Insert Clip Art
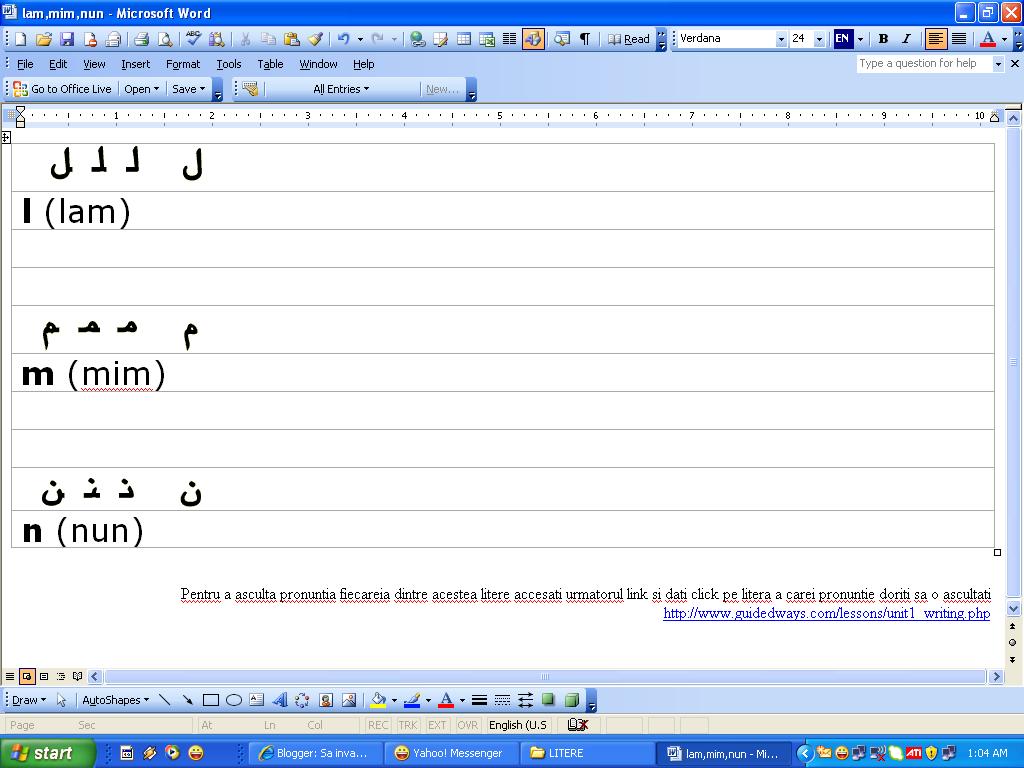The height and width of the screenshot is (768, 1024). point(326,700)
